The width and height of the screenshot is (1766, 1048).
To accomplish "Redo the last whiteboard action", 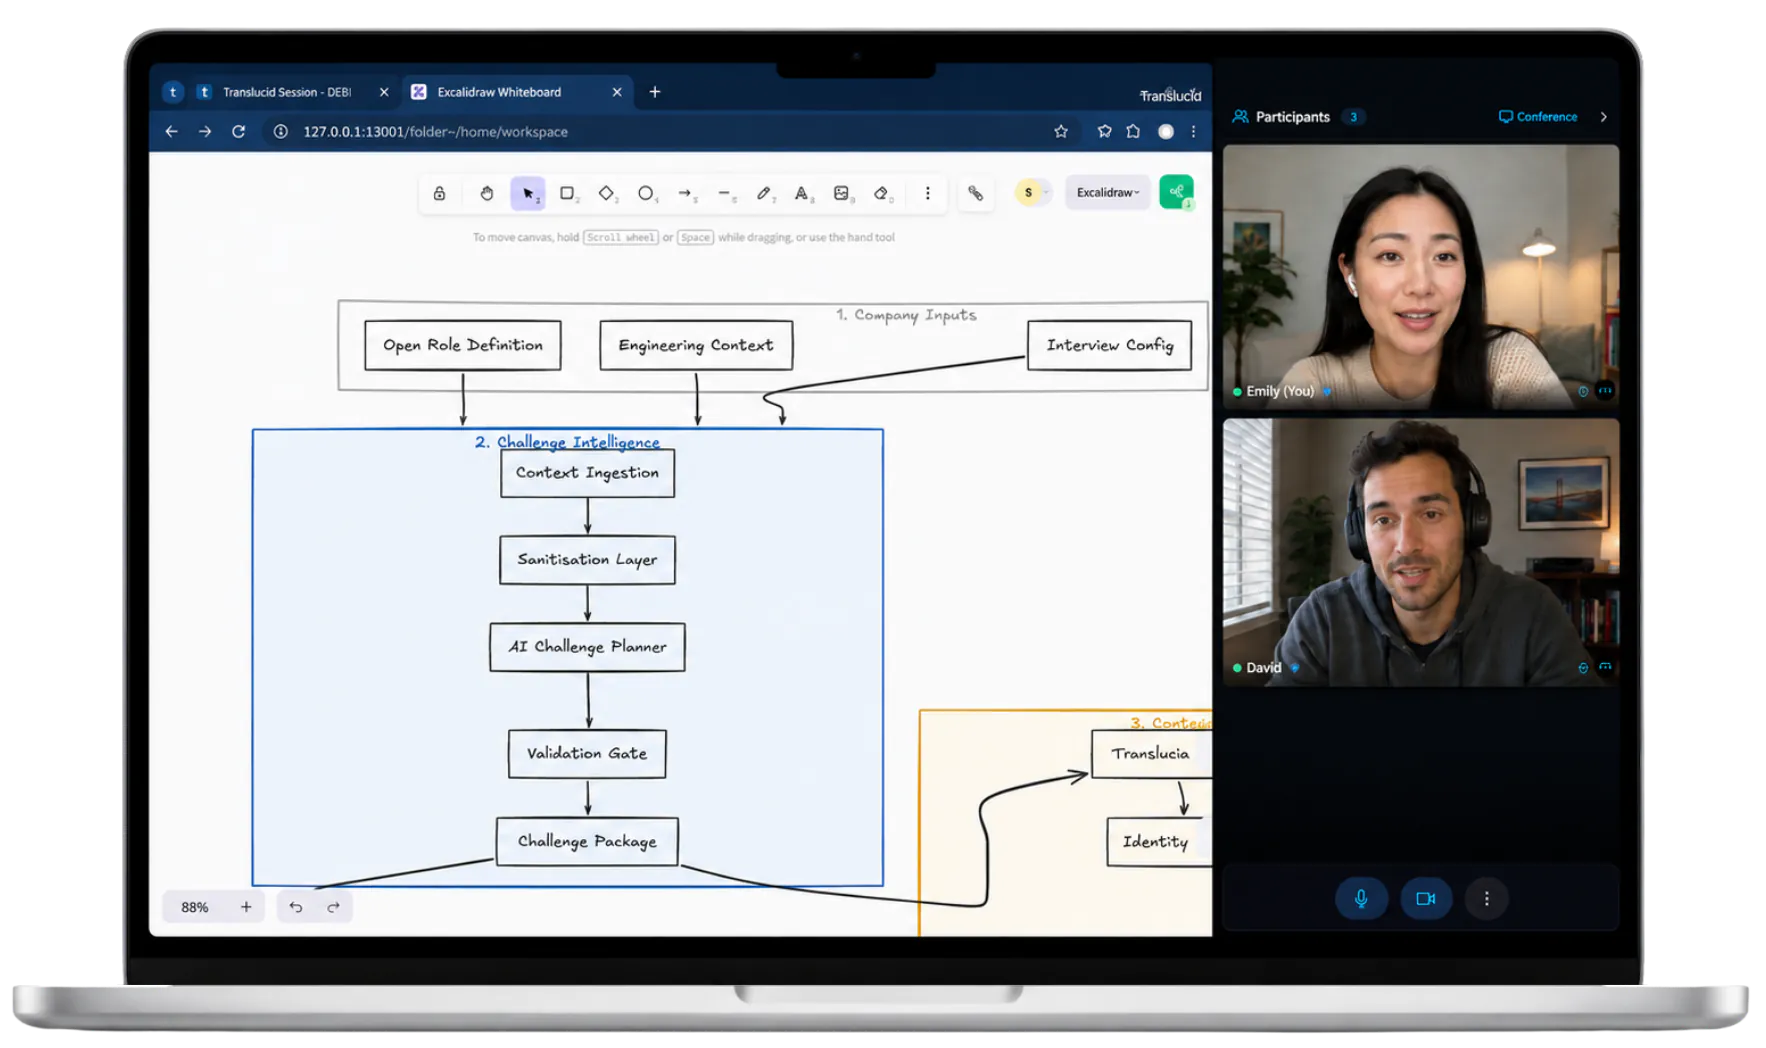I will pos(334,907).
